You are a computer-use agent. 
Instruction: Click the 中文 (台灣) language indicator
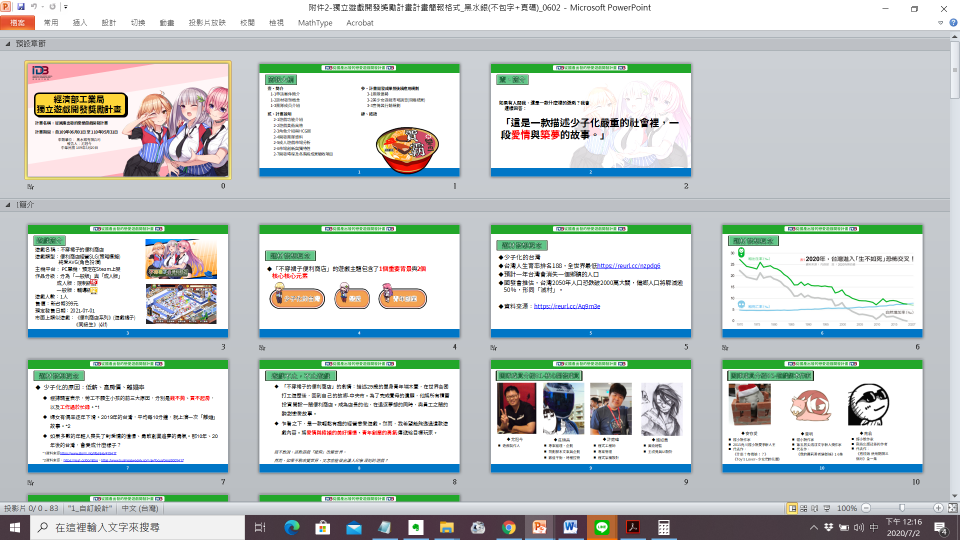coord(140,508)
